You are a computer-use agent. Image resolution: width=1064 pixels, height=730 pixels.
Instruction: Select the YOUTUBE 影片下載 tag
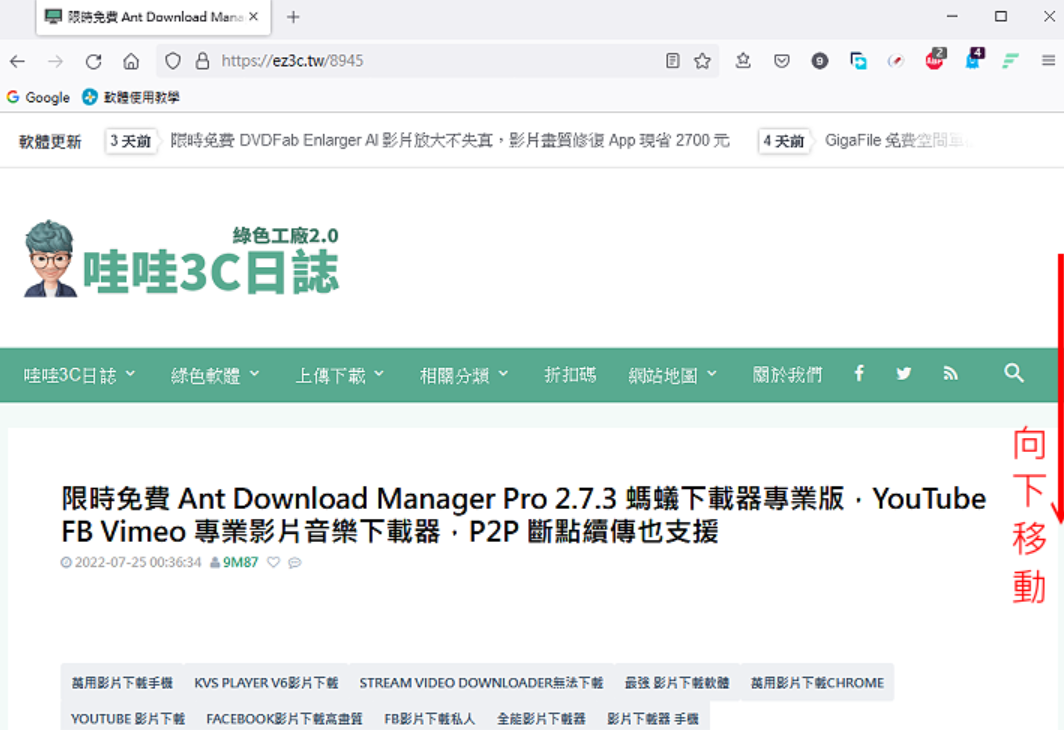pos(128,718)
